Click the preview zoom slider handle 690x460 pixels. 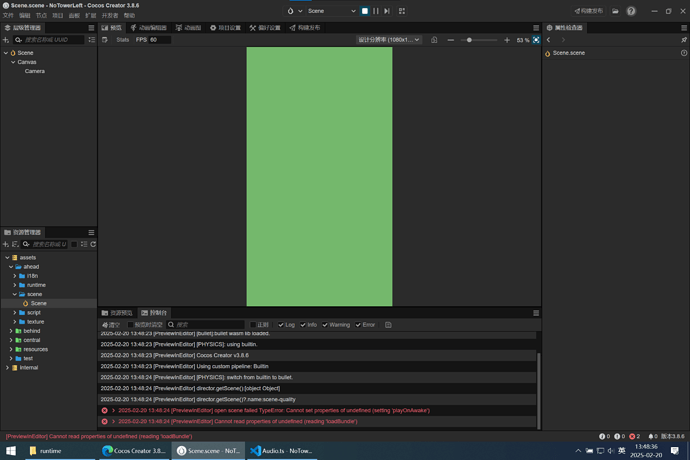click(x=469, y=40)
